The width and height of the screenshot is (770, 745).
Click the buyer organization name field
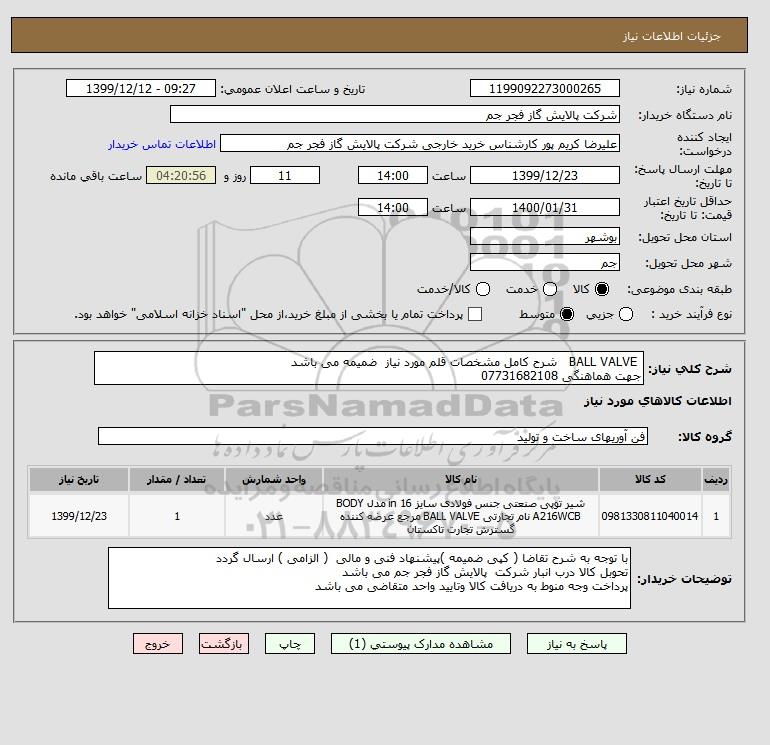click(395, 114)
